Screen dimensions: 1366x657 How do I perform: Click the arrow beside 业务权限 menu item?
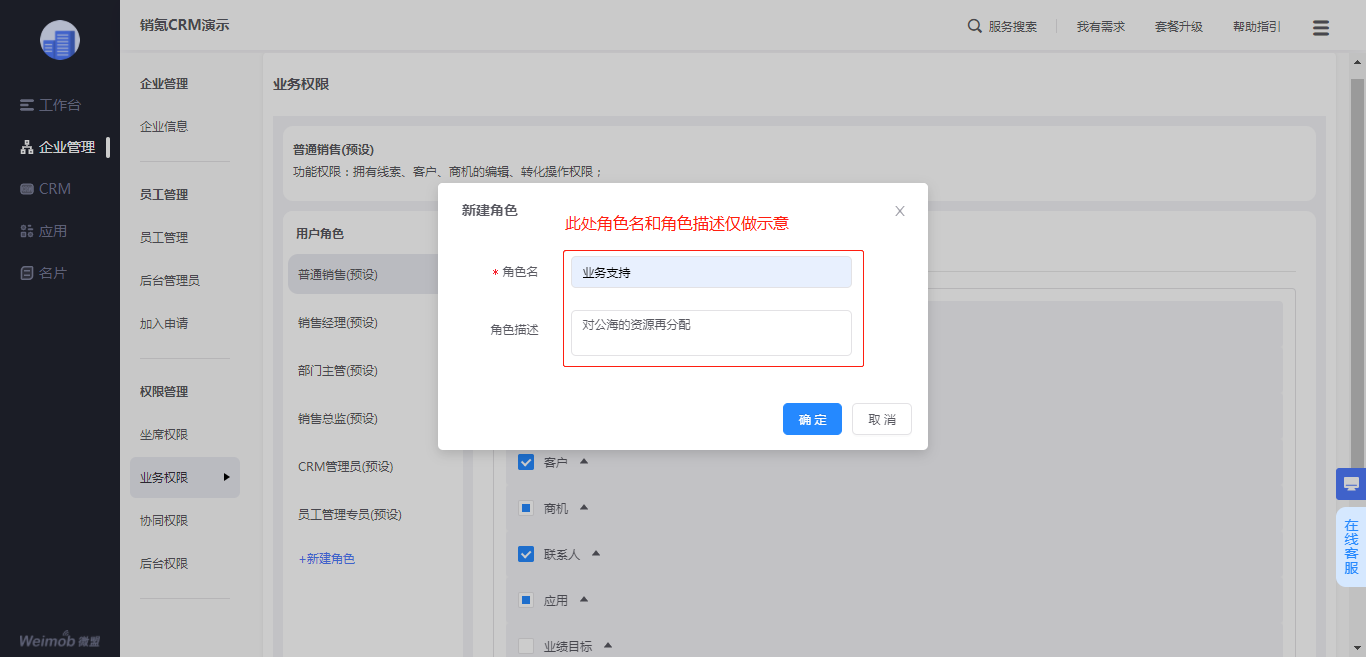[227, 477]
